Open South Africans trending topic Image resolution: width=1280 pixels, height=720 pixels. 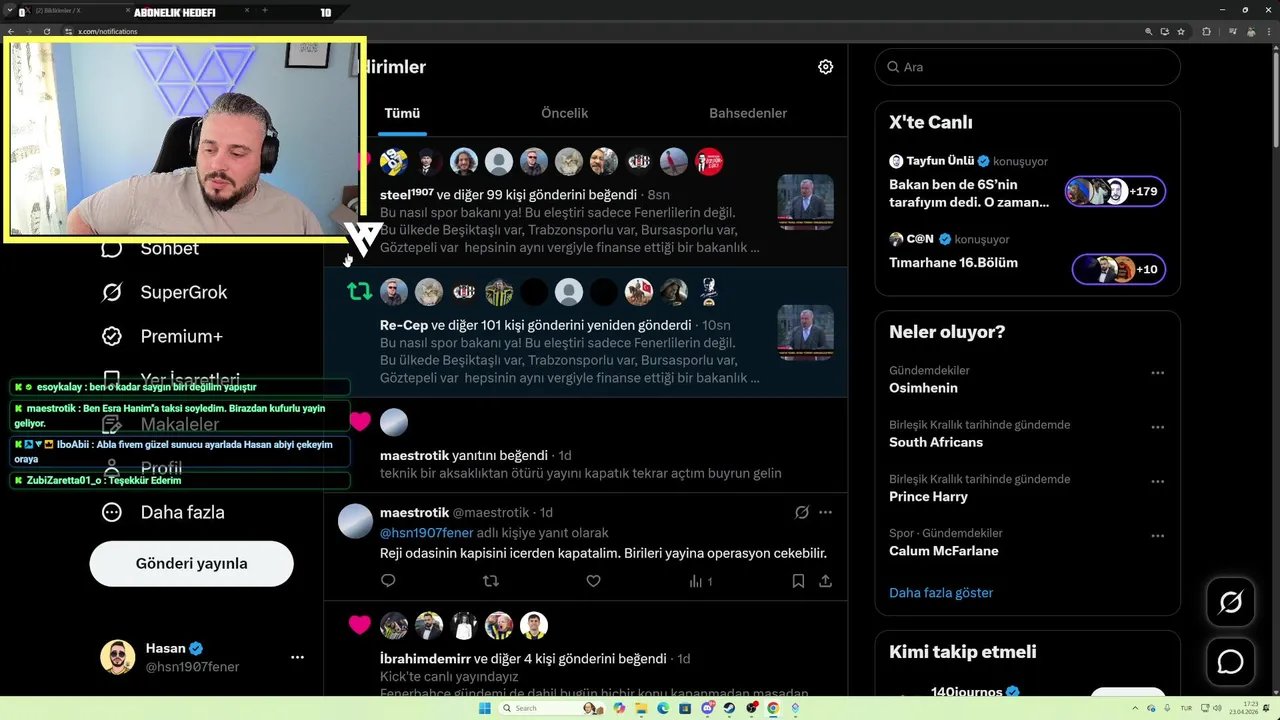936,442
